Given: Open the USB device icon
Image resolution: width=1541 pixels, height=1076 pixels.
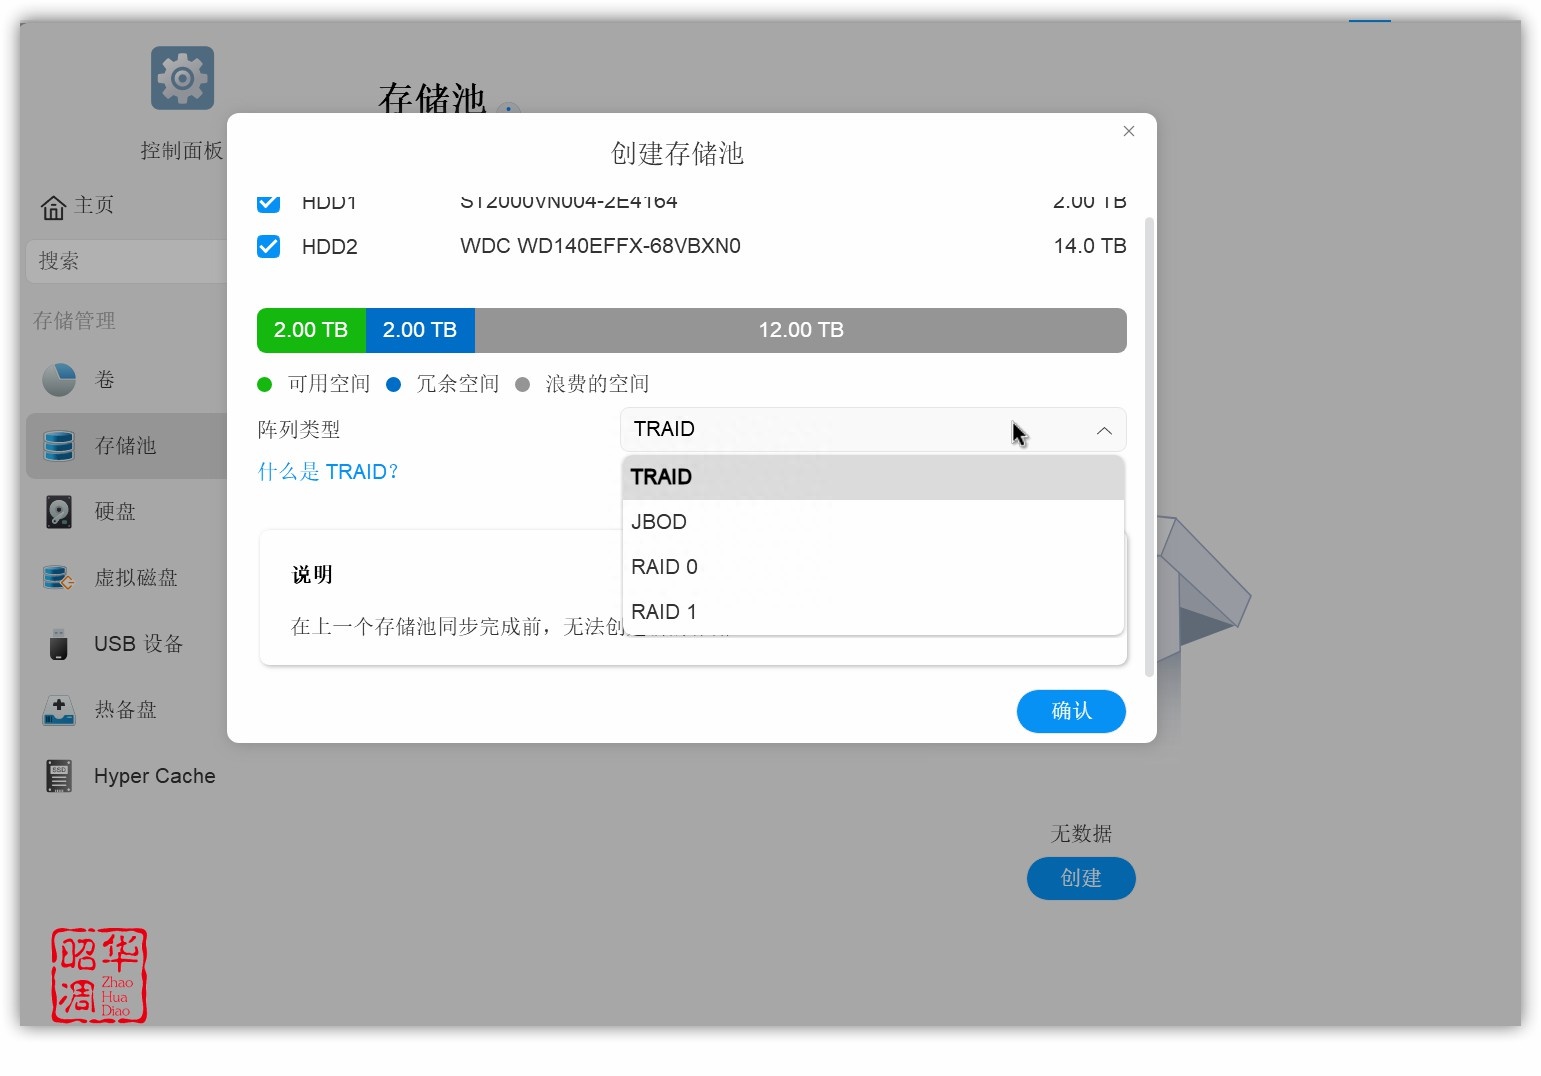Looking at the screenshot, I should click(59, 644).
